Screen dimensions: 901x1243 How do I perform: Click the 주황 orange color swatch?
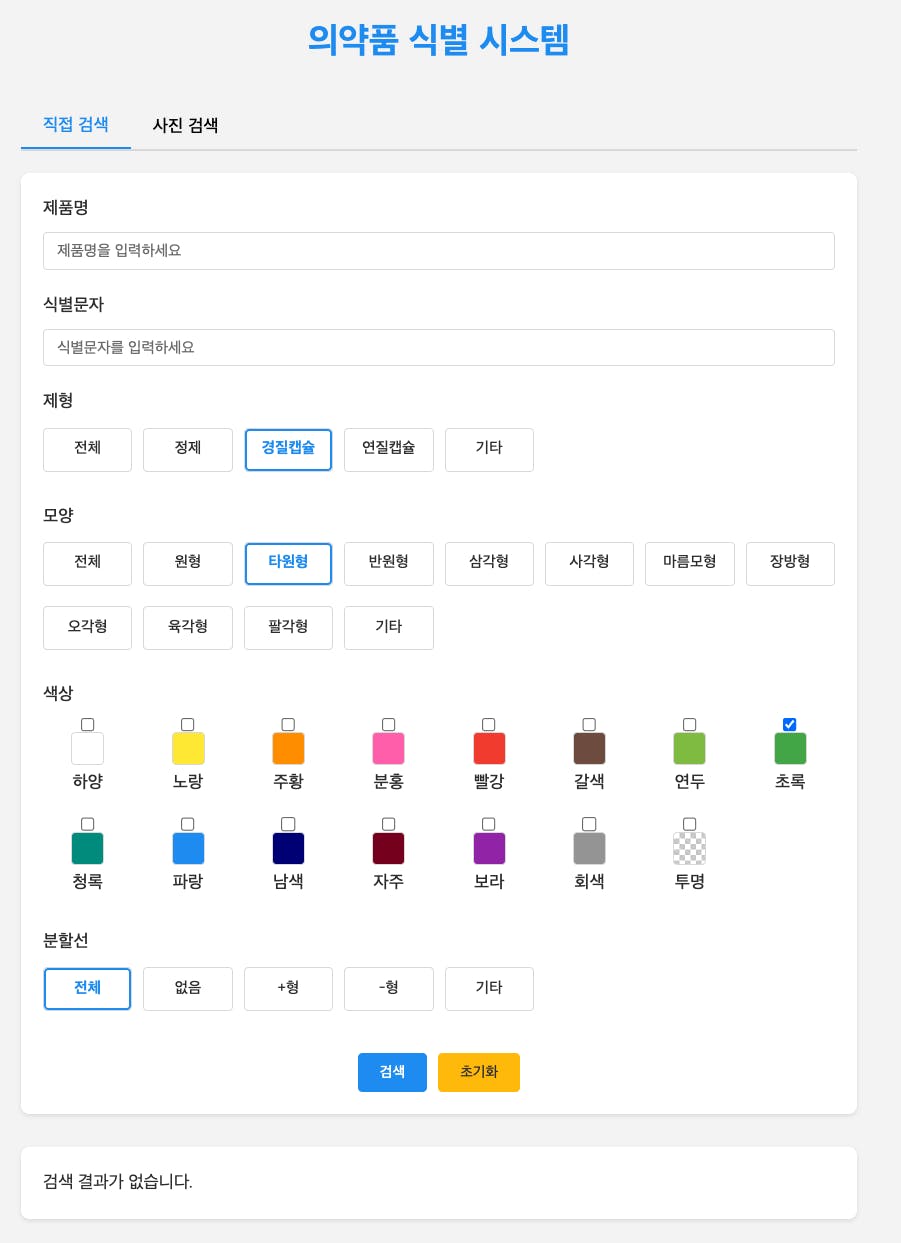tap(288, 748)
